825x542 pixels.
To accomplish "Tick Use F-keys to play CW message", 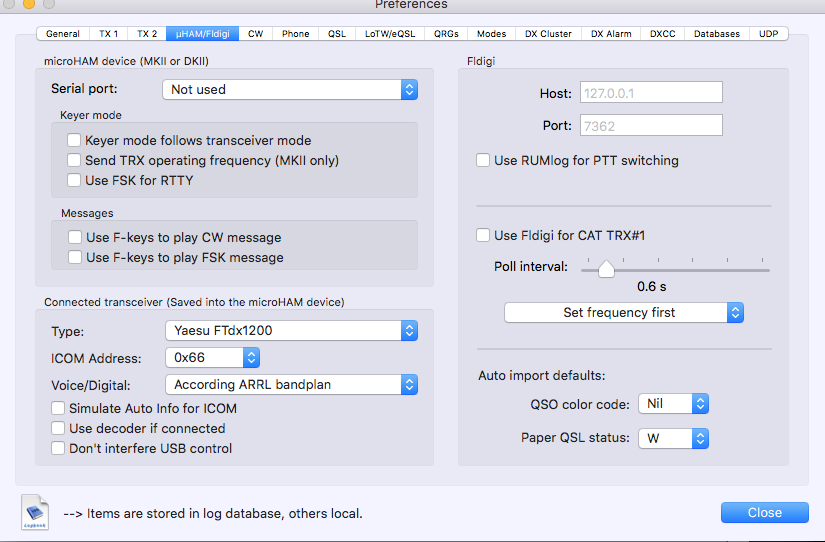I will [75, 238].
